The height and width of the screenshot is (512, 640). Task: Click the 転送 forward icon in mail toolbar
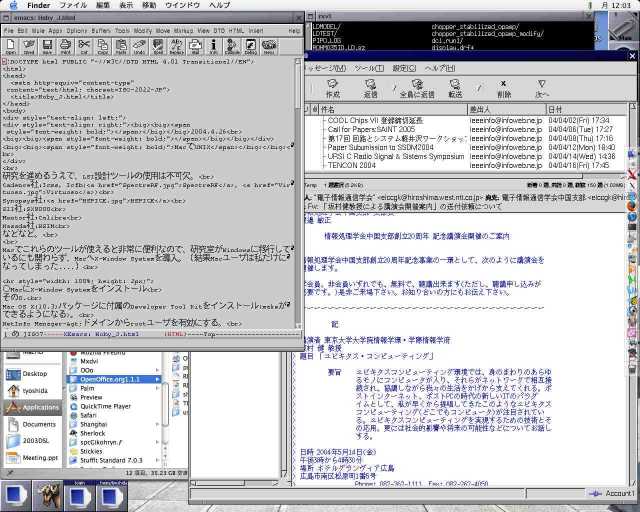(455, 88)
